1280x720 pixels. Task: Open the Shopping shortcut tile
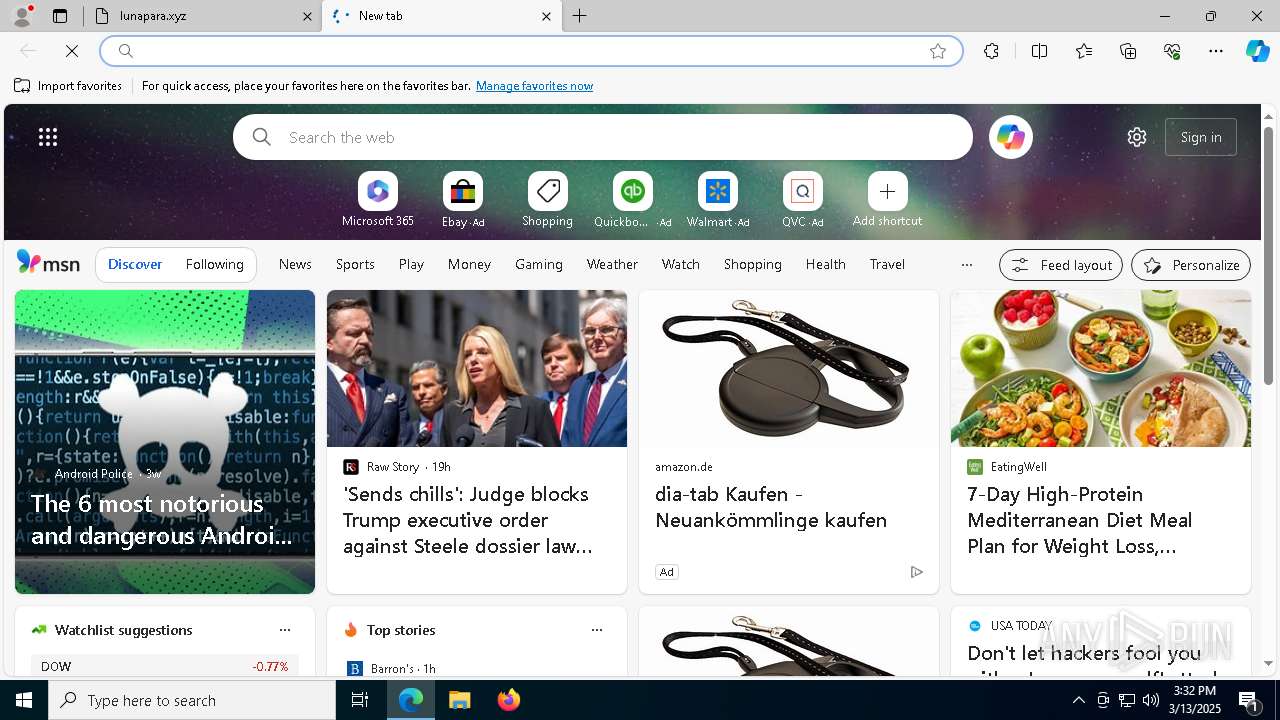547,200
